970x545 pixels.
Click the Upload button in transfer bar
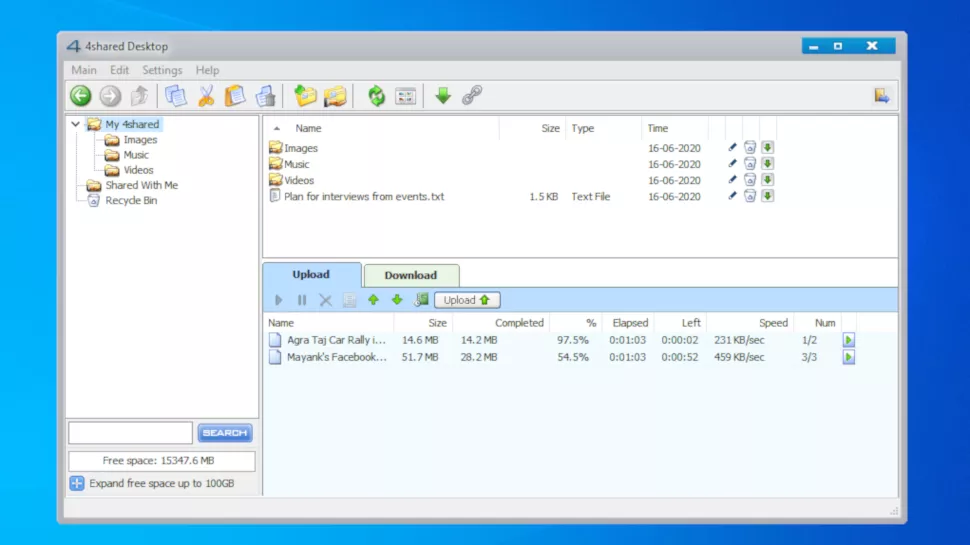(x=467, y=300)
